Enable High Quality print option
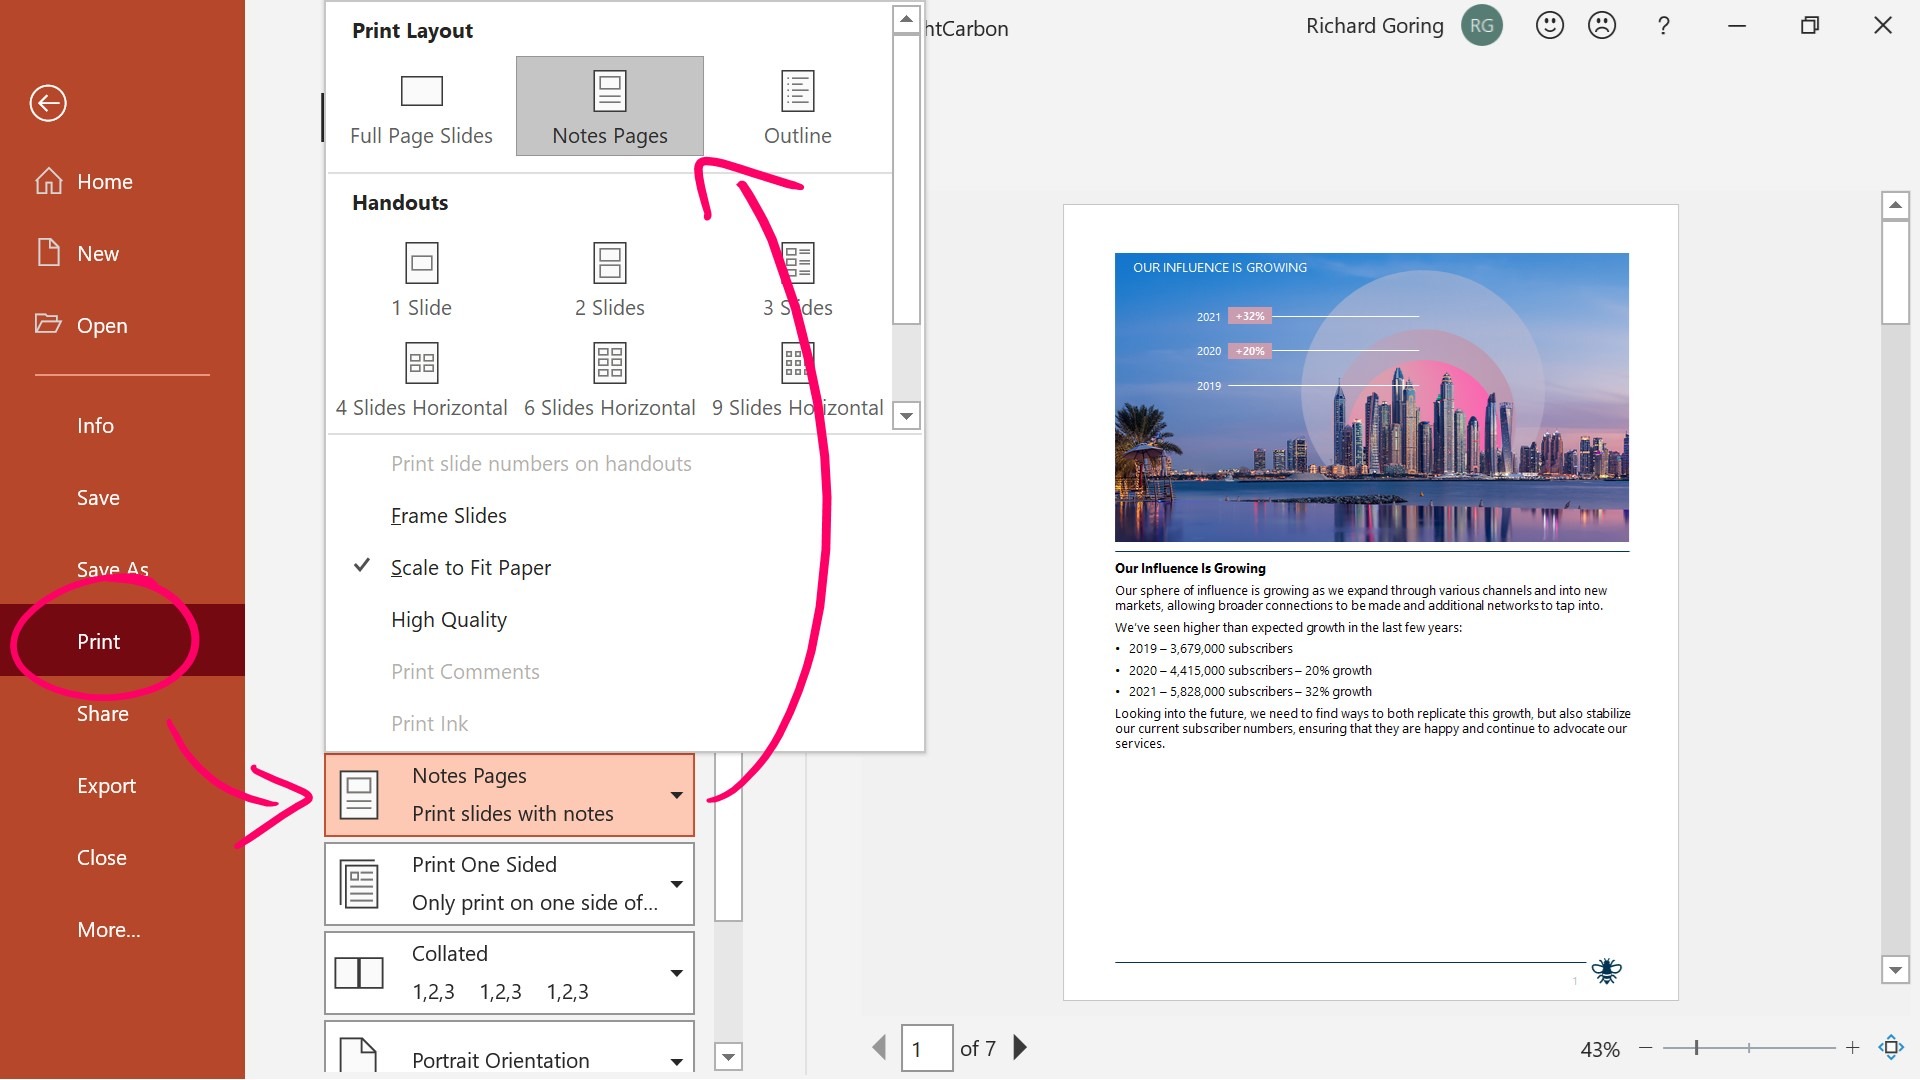1920x1080 pixels. coord(448,618)
